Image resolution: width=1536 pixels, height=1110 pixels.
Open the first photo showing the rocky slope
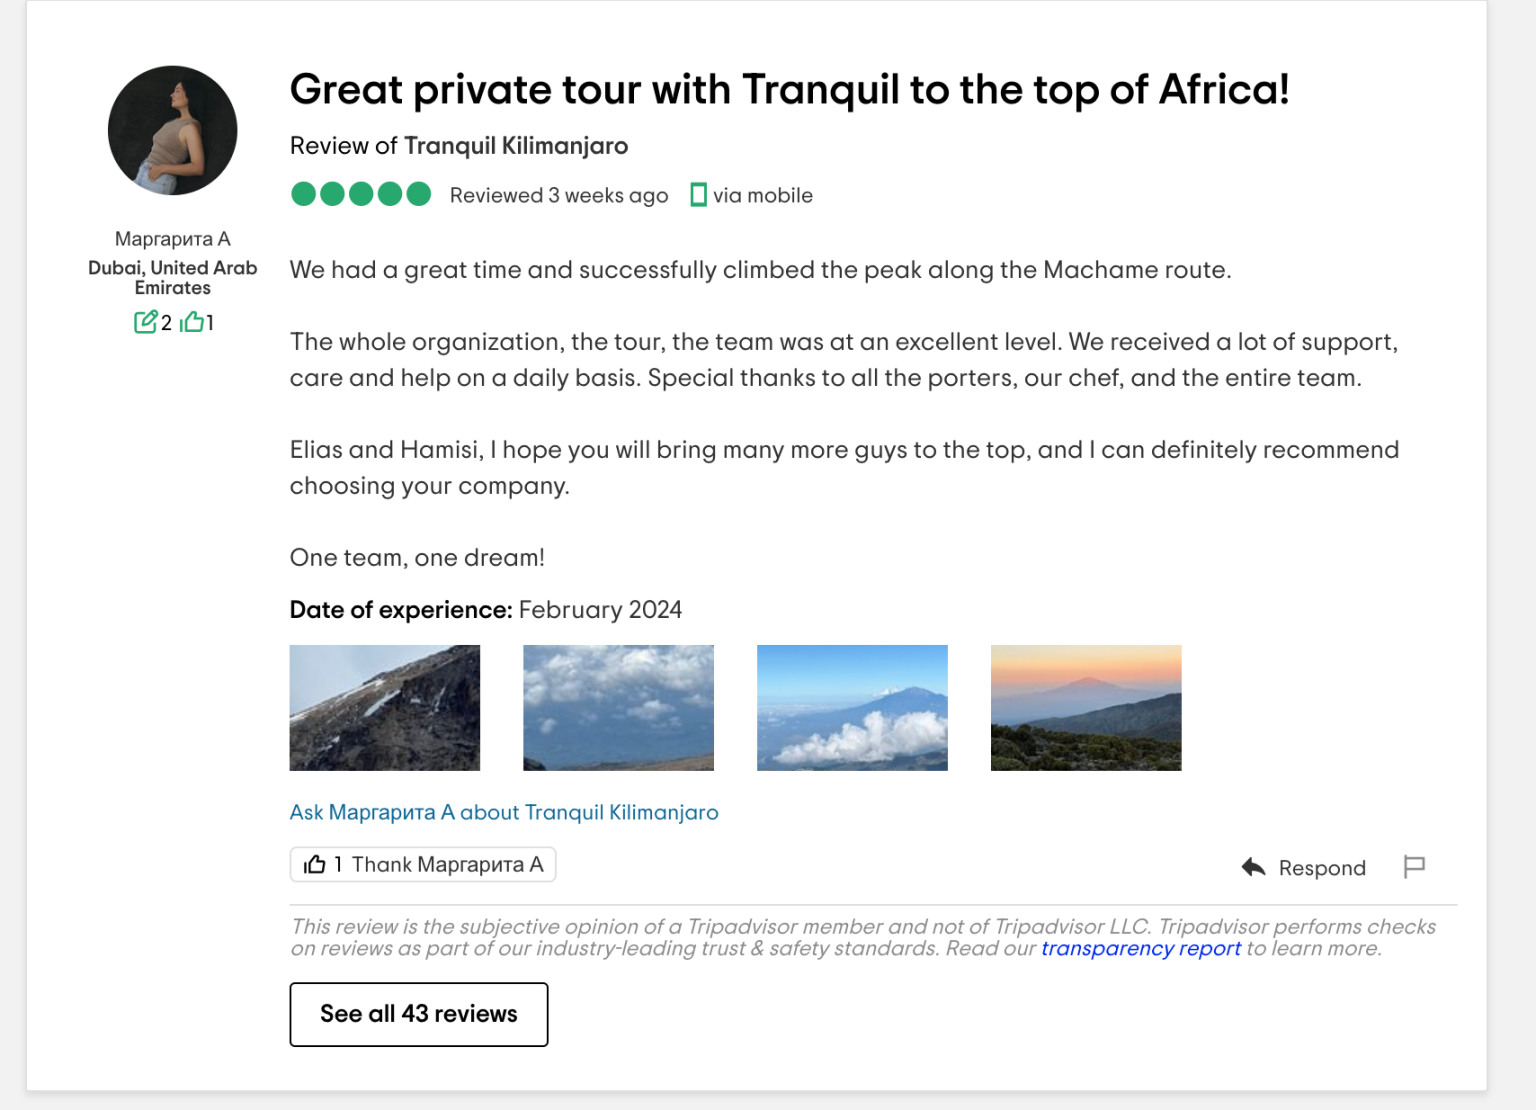(384, 707)
